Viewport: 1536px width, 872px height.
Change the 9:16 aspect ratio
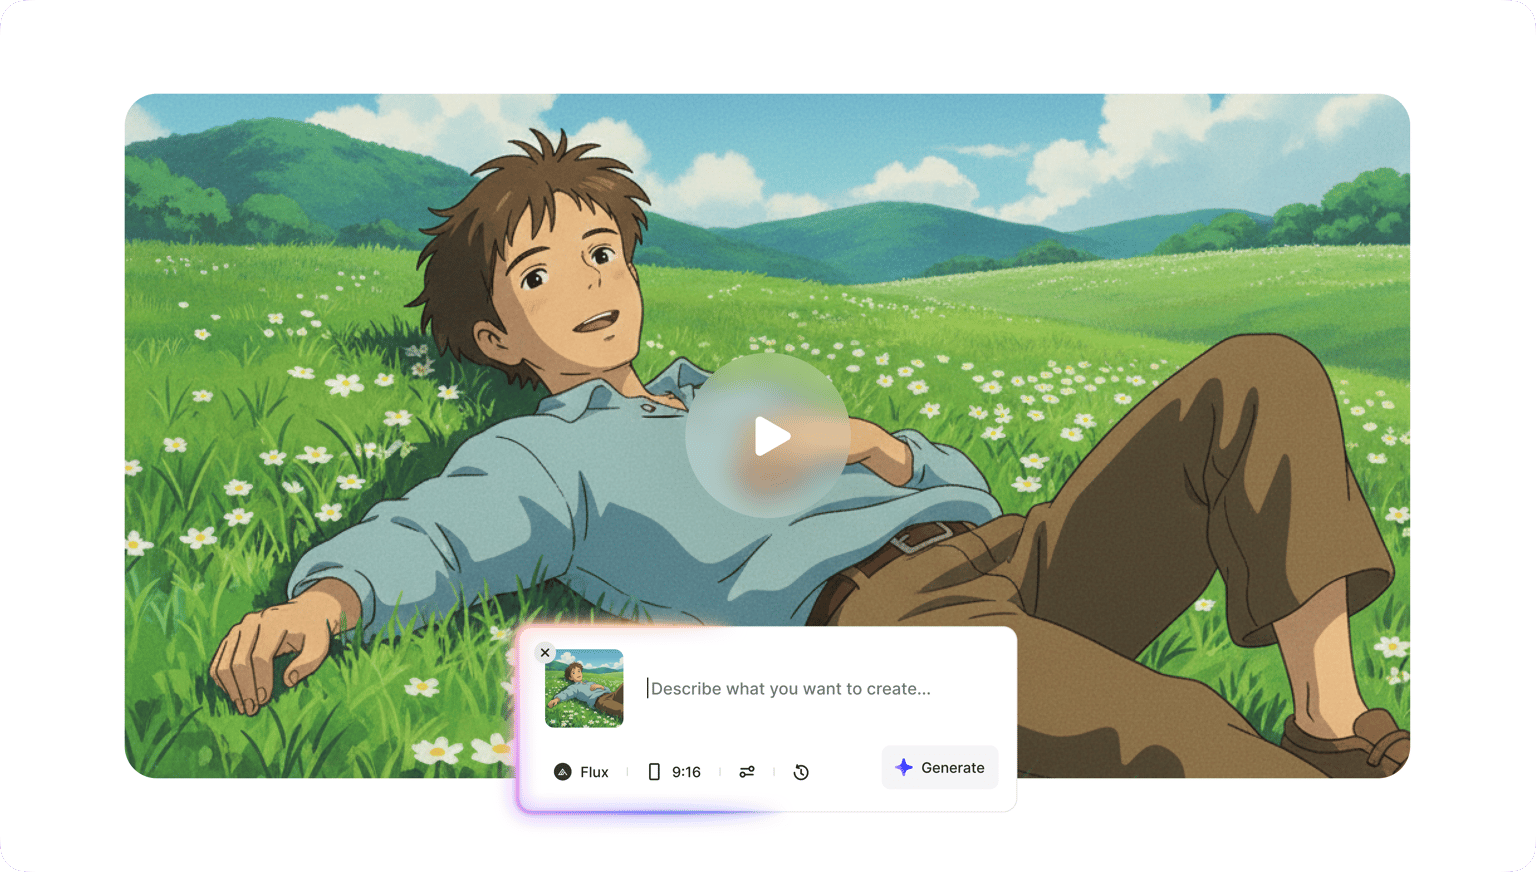click(x=686, y=772)
